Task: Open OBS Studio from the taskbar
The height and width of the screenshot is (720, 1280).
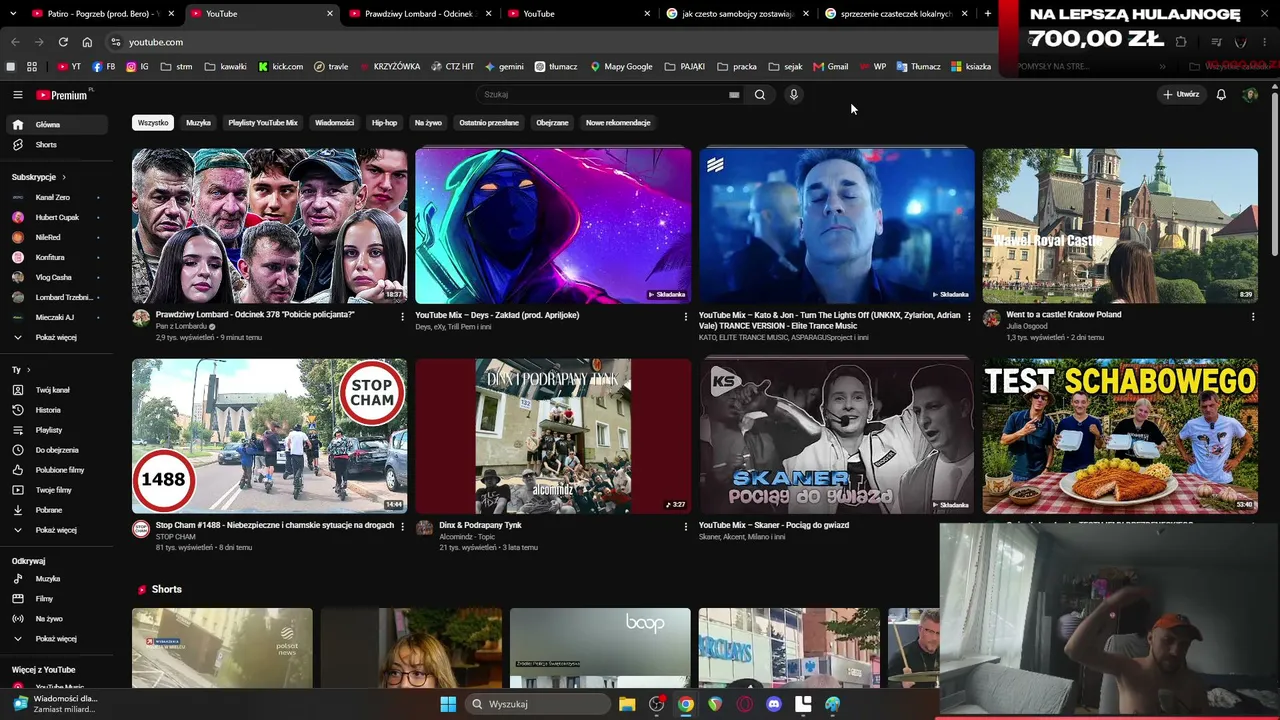Action: 656,704
